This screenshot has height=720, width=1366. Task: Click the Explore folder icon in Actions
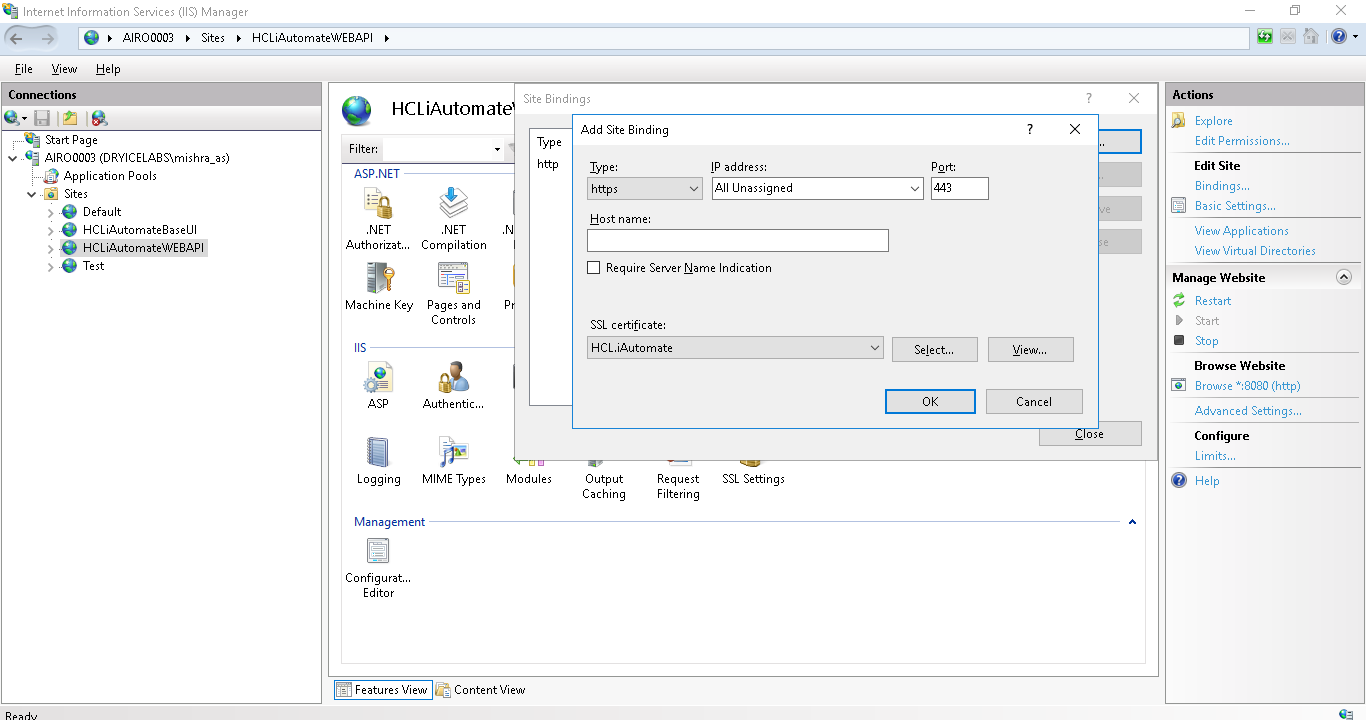point(1178,121)
